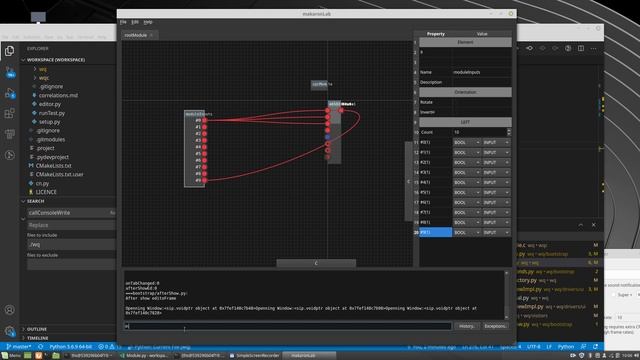640x360 pixels.
Task: Open CMakeLists.txt in the Explorer
Action: [53, 166]
